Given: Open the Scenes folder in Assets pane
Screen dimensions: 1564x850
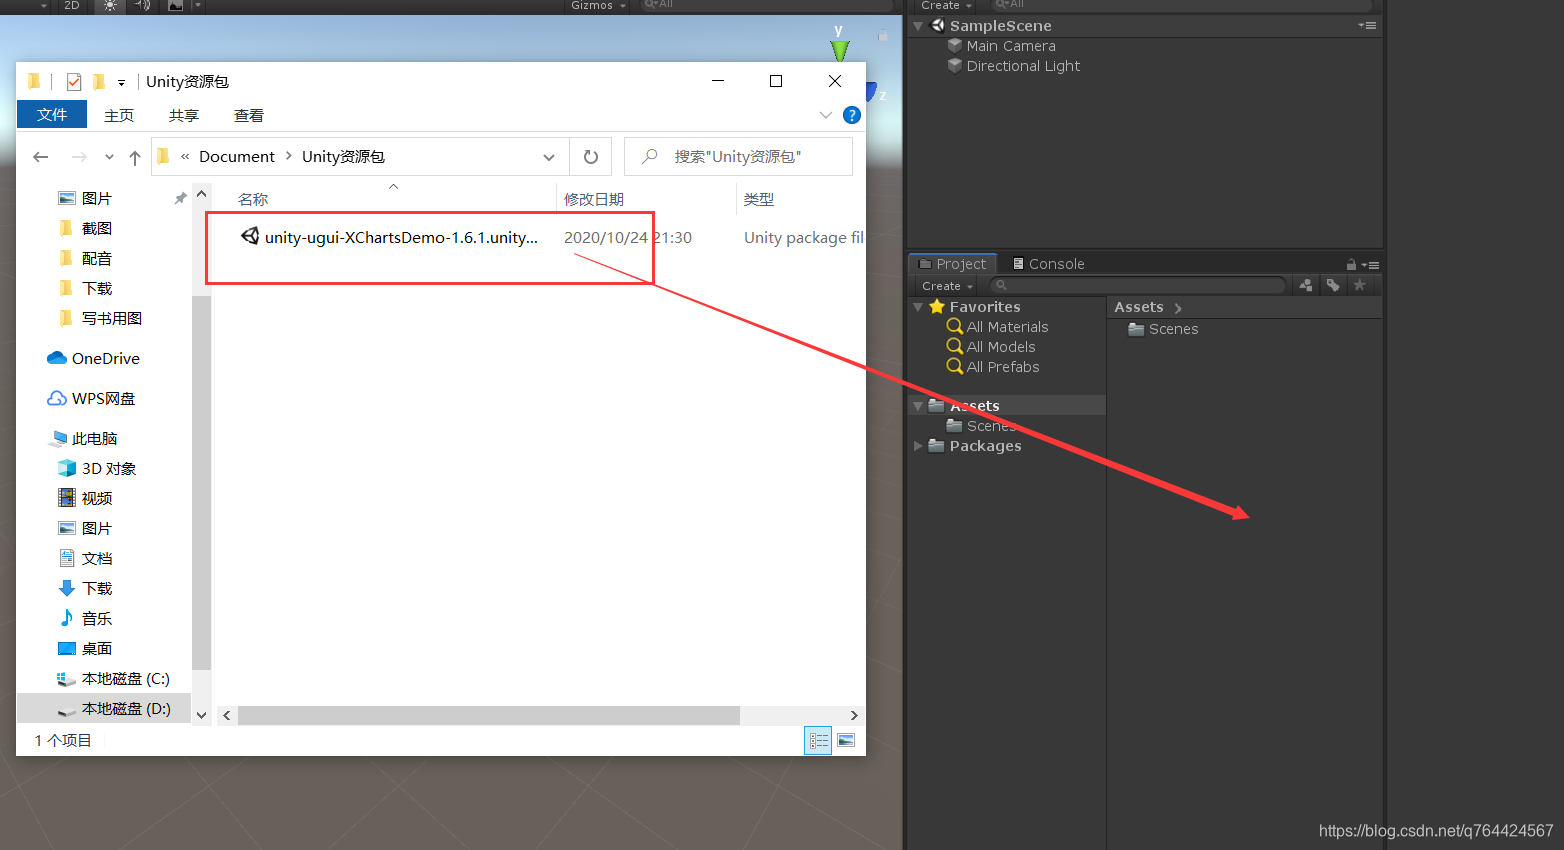Looking at the screenshot, I should (1163, 329).
